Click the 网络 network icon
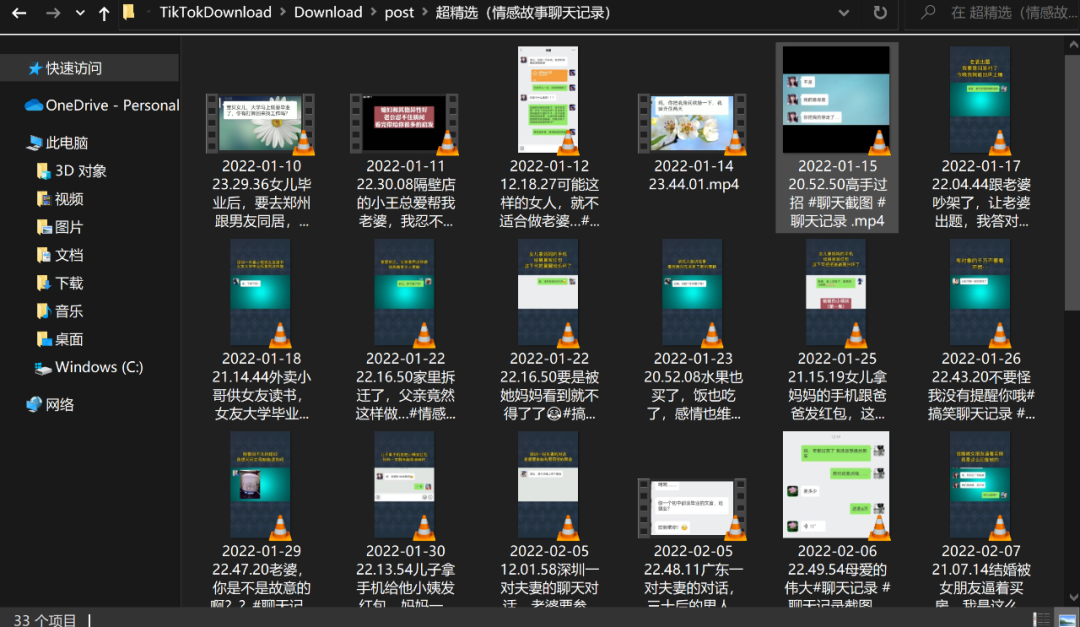Viewport: 1080px width, 627px height. (34, 404)
